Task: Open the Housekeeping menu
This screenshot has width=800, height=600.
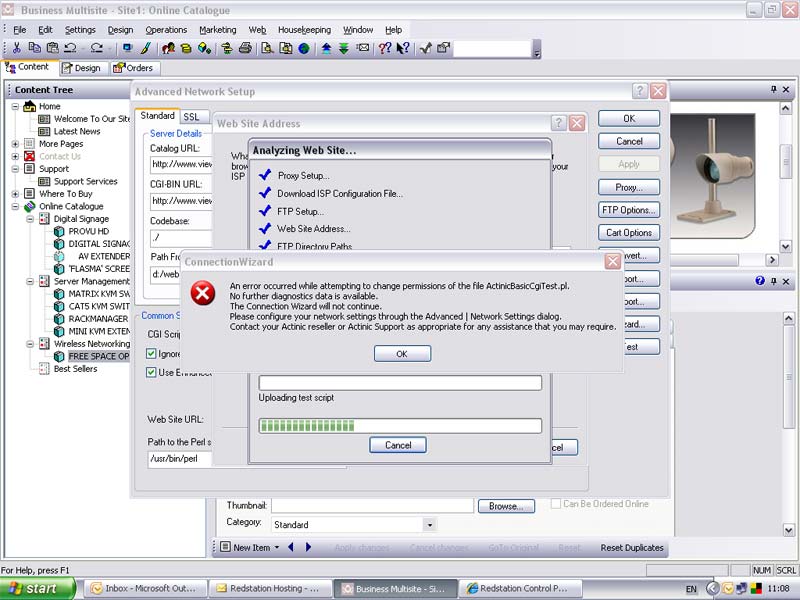Action: [x=305, y=30]
